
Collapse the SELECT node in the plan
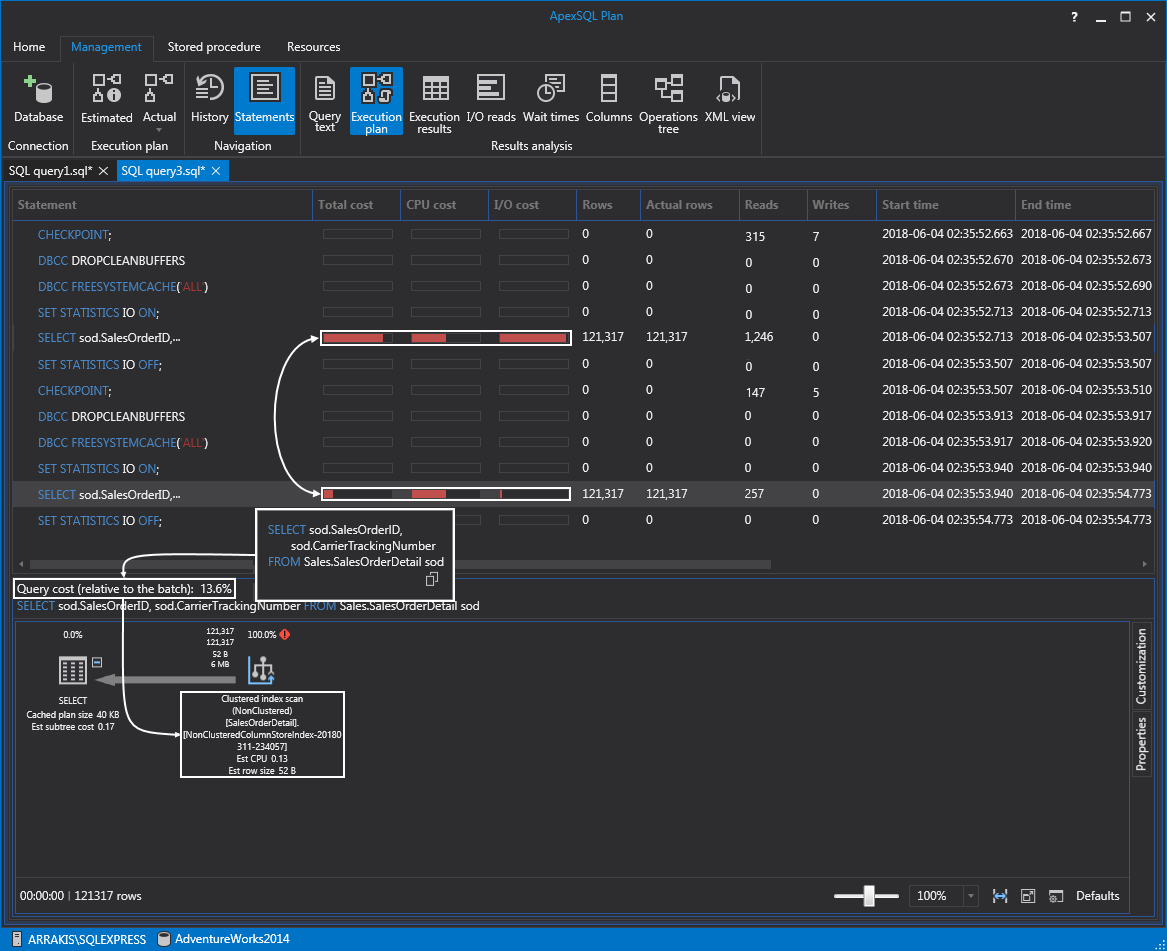pyautogui.click(x=97, y=662)
